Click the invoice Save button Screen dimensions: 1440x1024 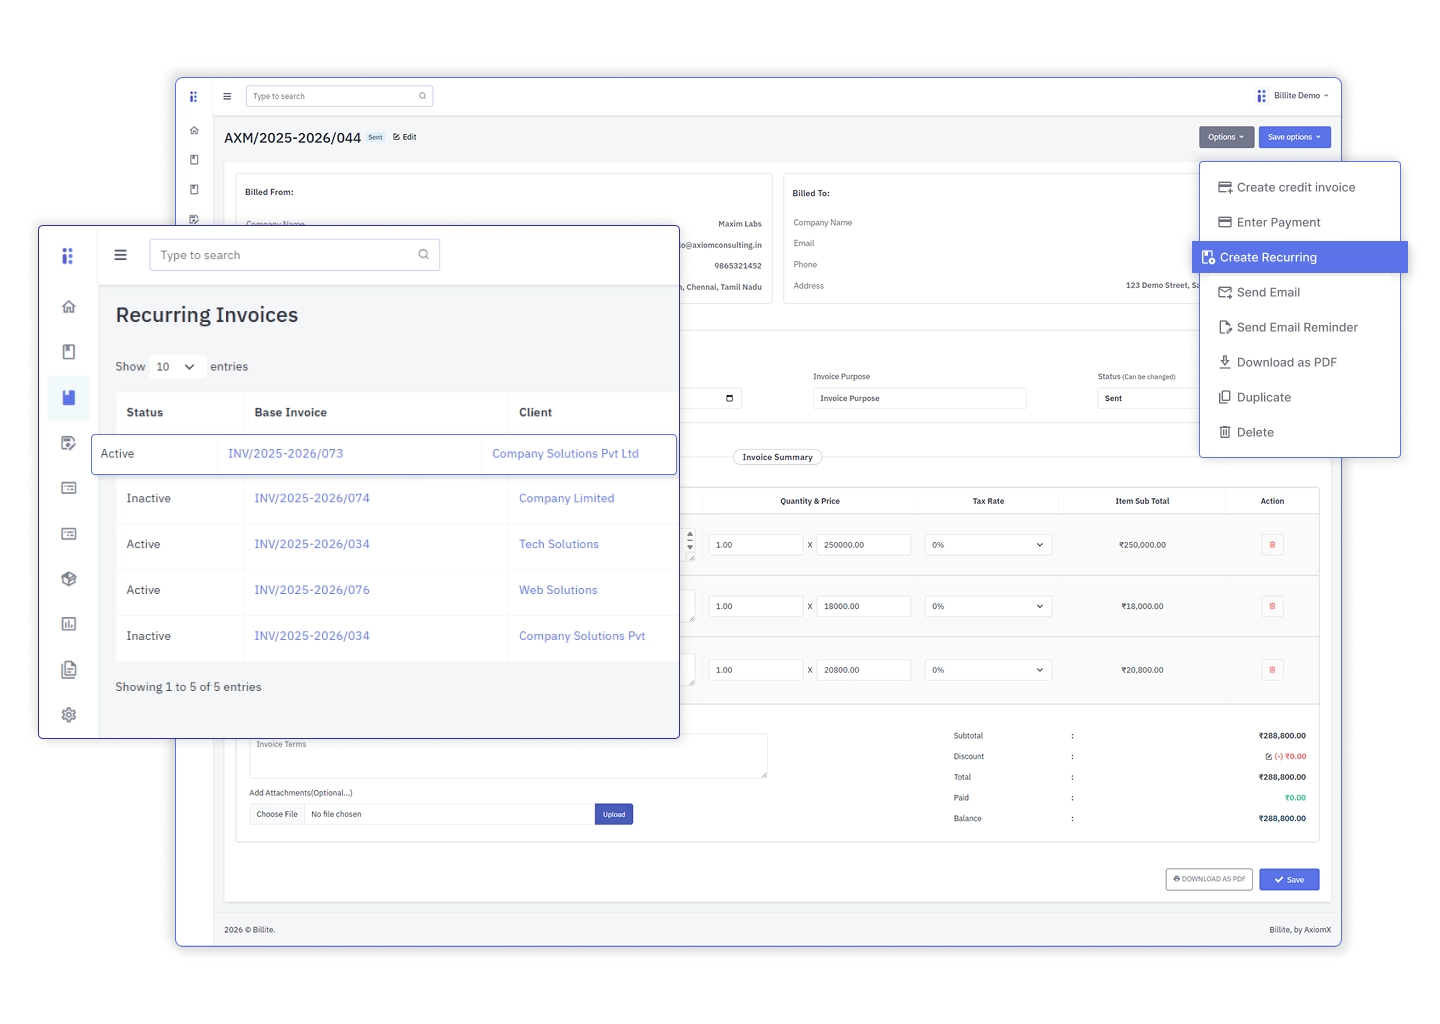tap(1288, 879)
